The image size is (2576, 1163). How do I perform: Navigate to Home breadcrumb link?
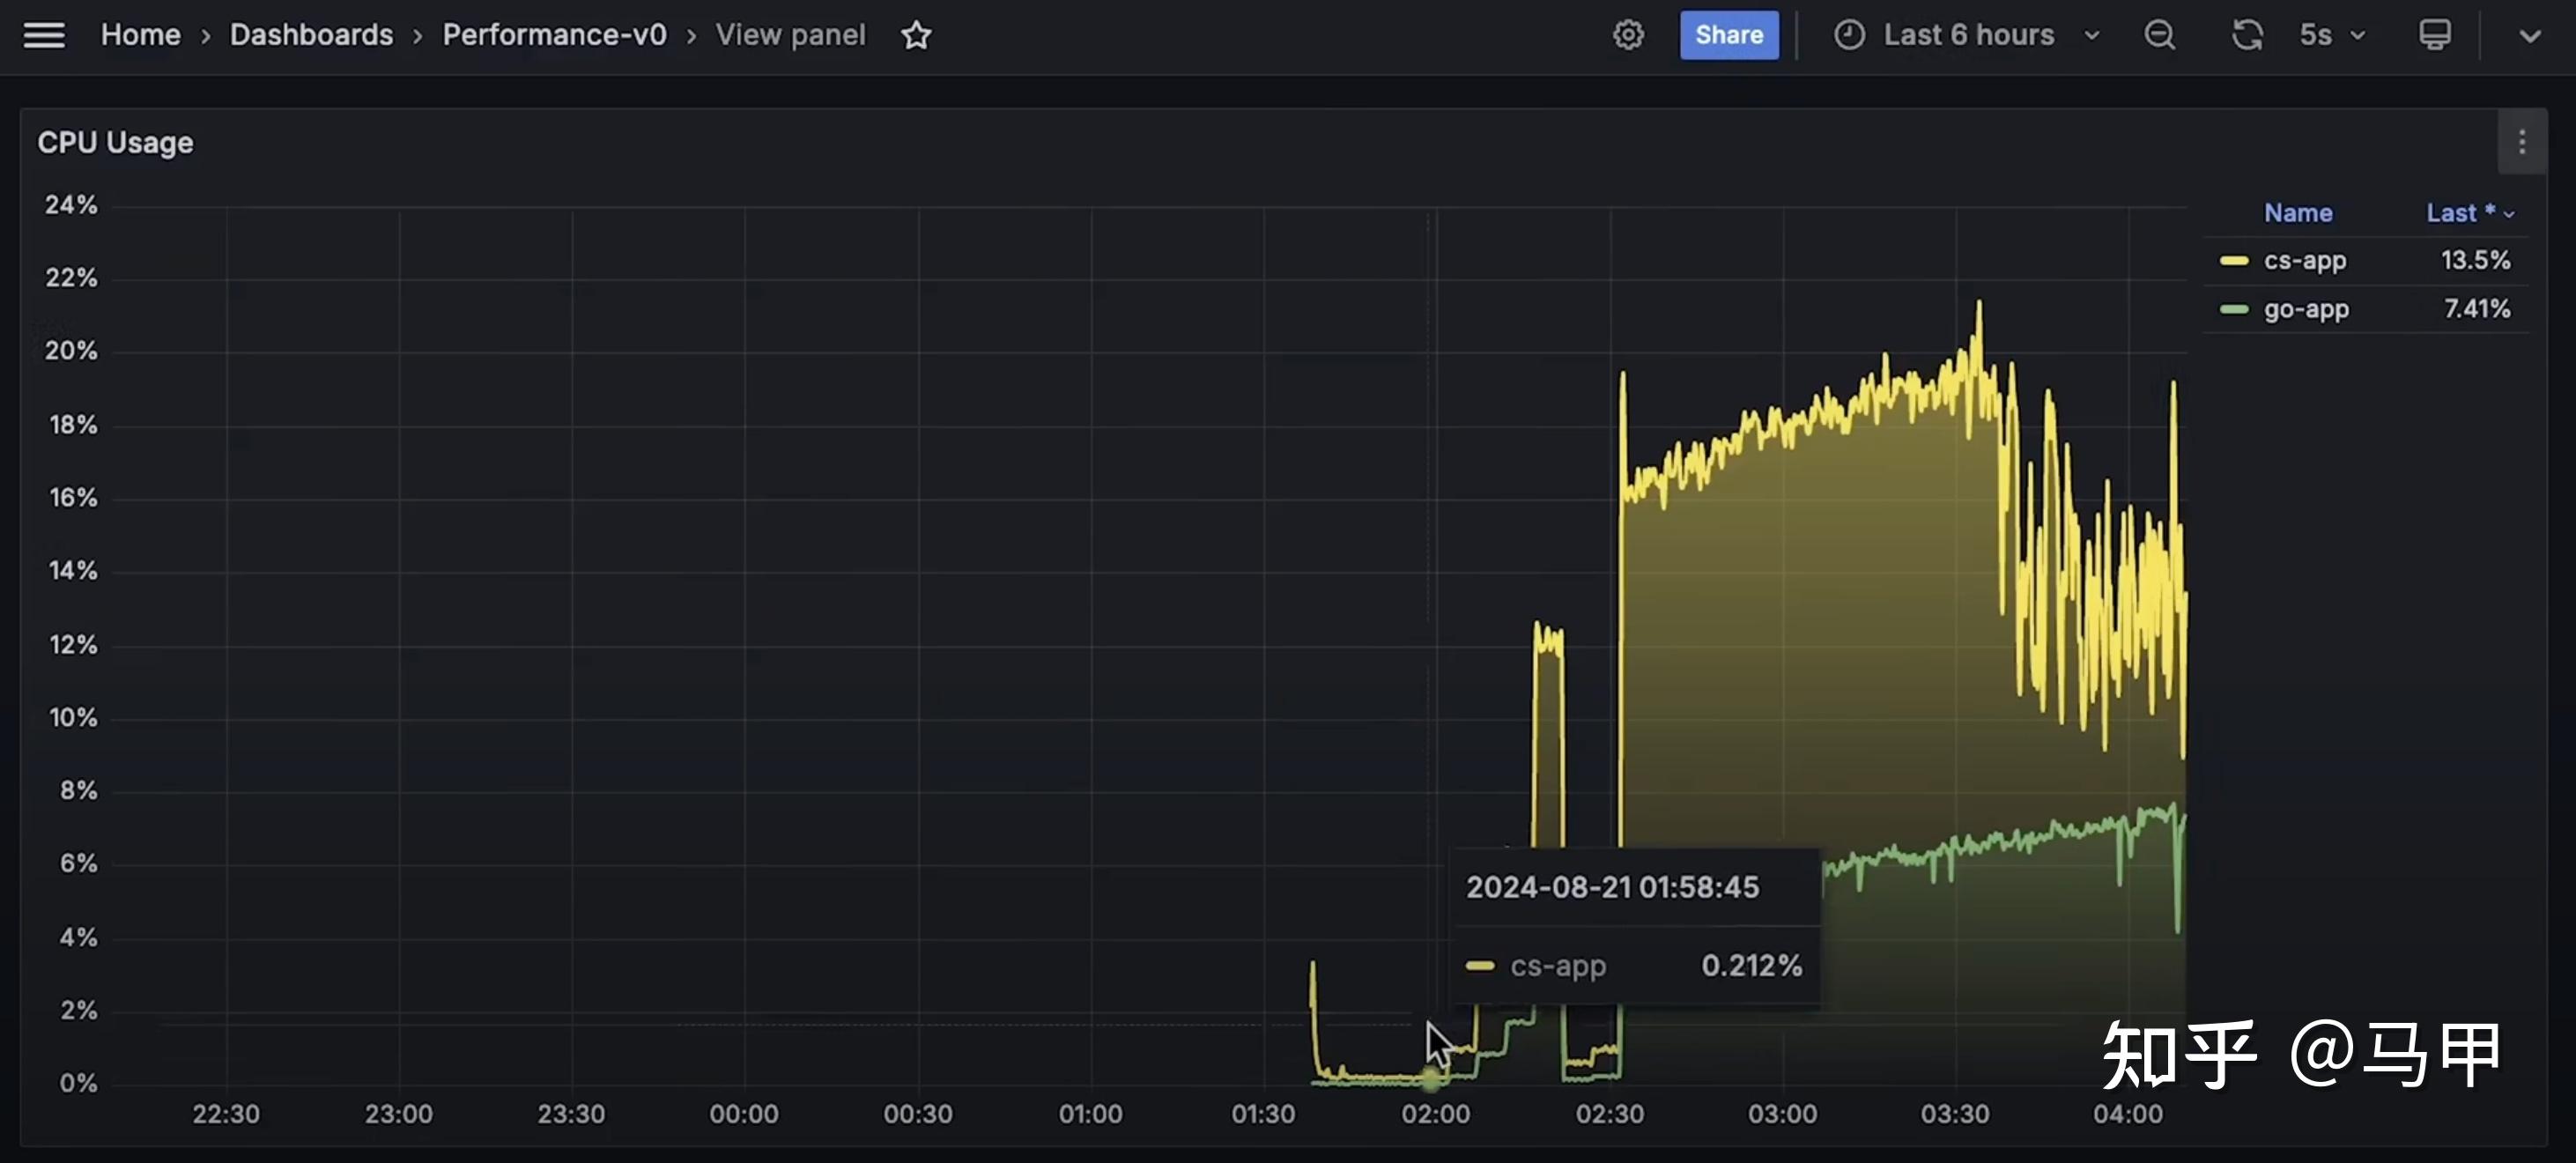tap(141, 35)
